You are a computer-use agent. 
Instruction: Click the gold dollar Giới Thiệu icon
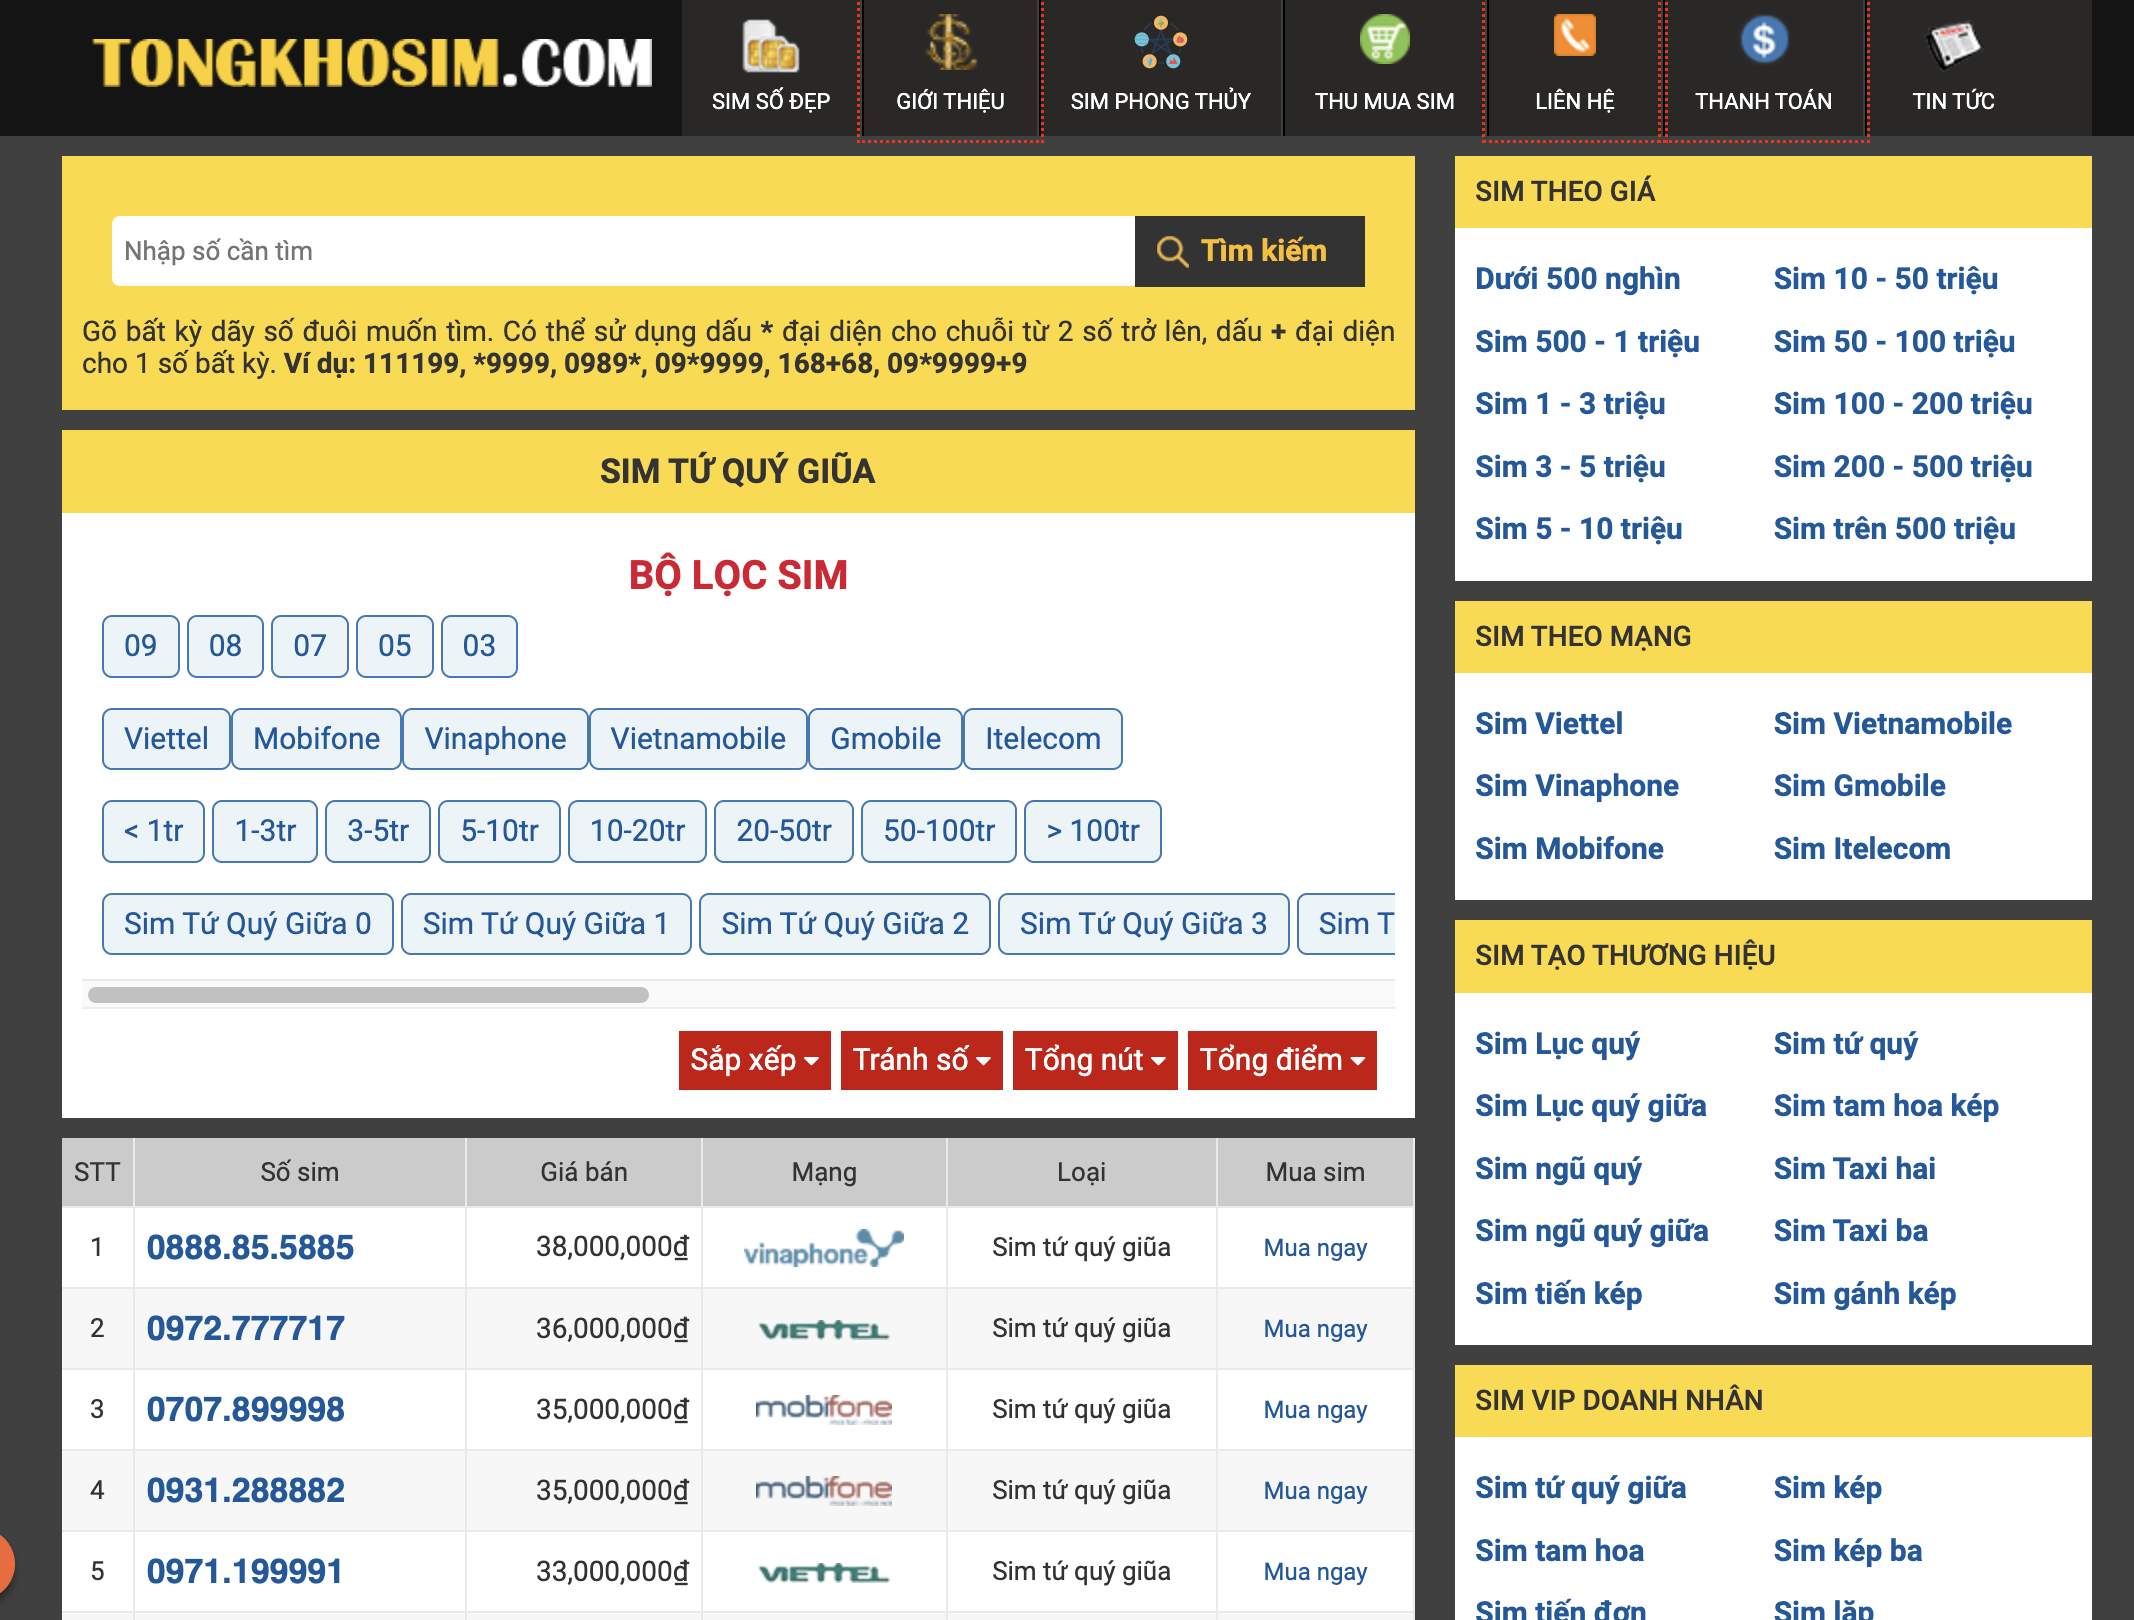pyautogui.click(x=950, y=44)
